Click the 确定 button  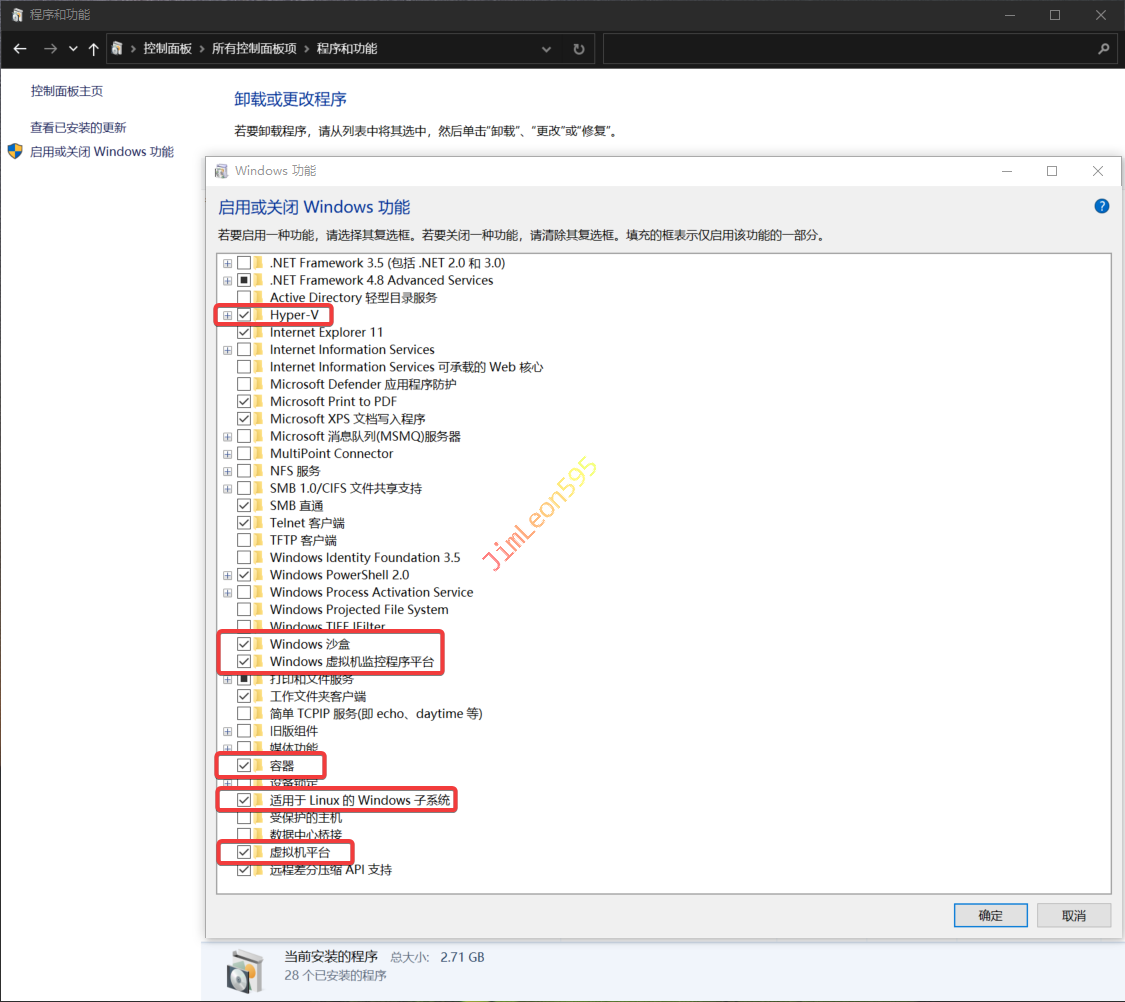[990, 915]
